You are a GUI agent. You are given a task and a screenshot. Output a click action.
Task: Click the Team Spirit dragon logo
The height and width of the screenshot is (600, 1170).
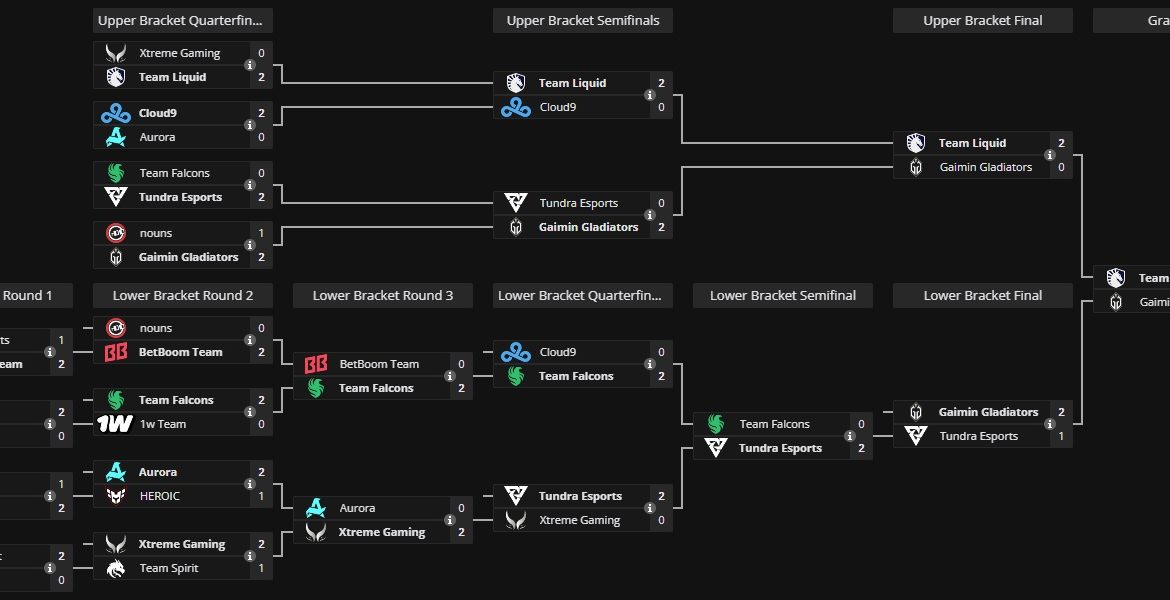116,568
